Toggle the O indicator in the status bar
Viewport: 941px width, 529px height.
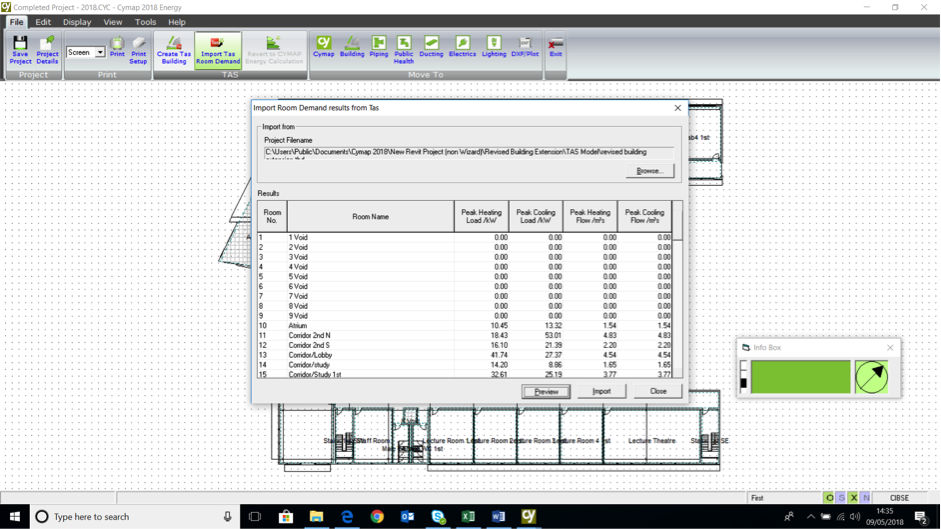(x=829, y=498)
